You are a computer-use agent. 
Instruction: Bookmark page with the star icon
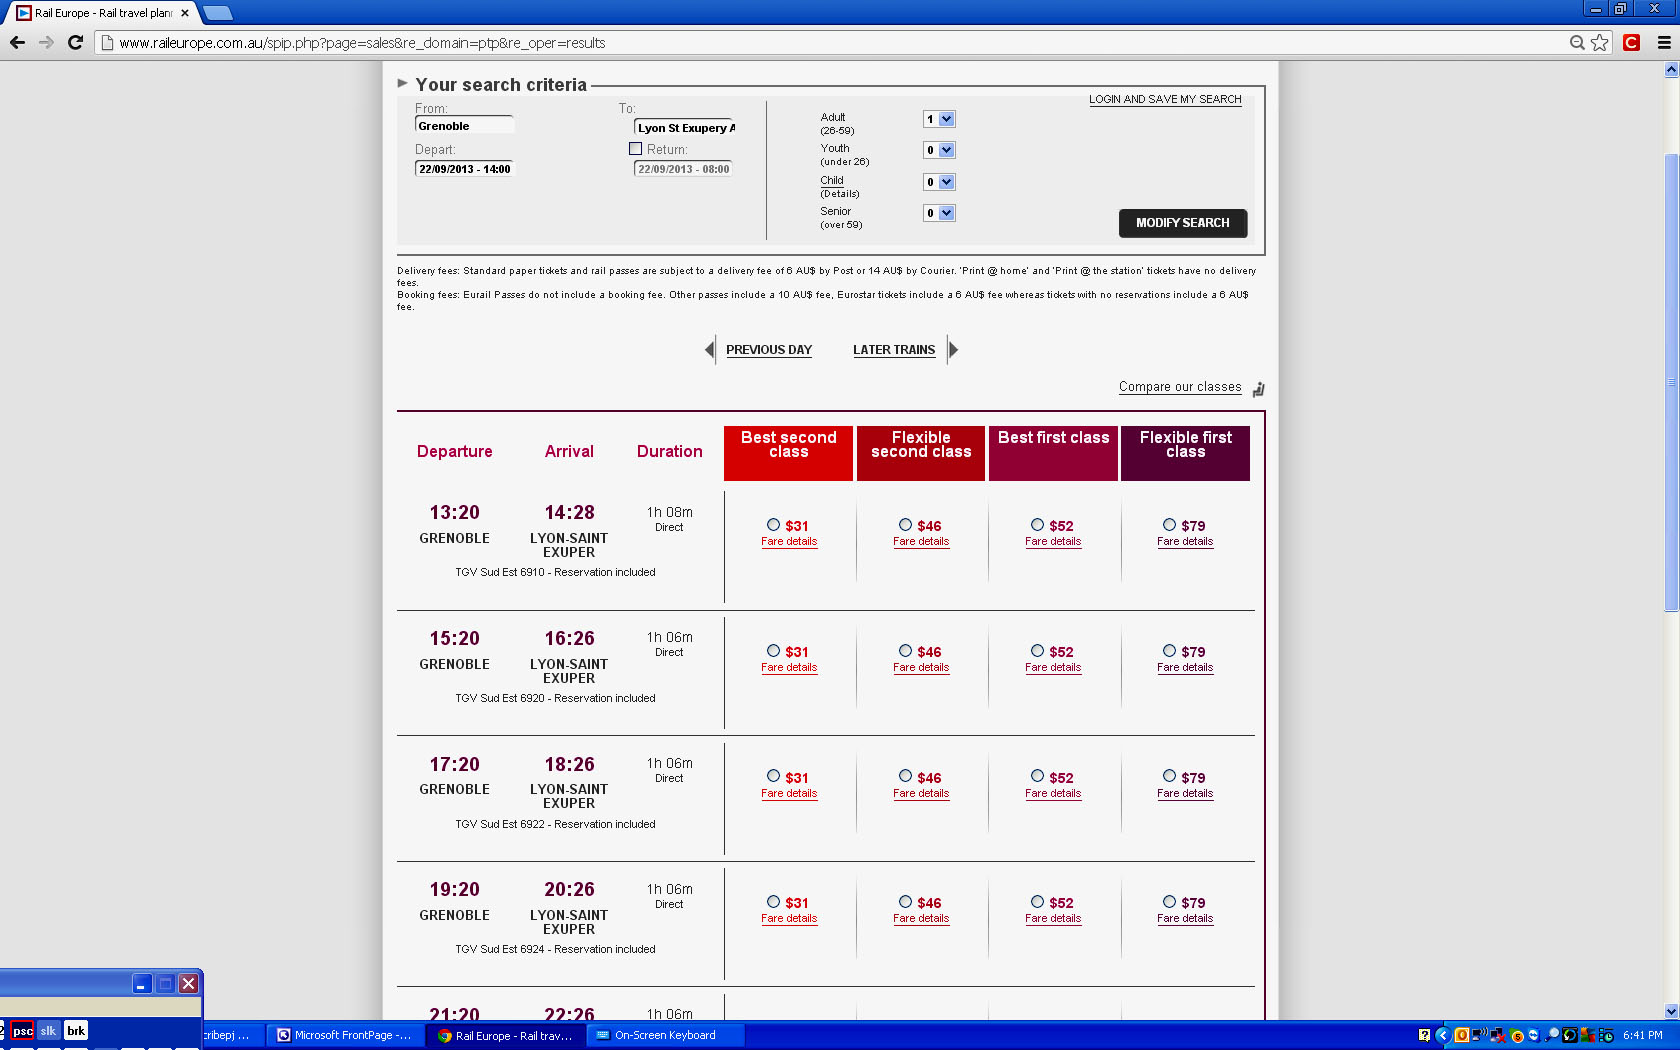click(x=1600, y=42)
